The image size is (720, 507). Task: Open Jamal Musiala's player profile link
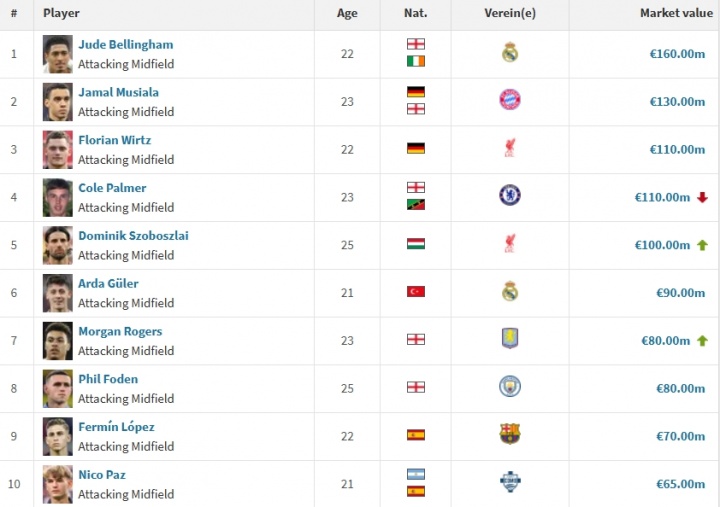(118, 92)
